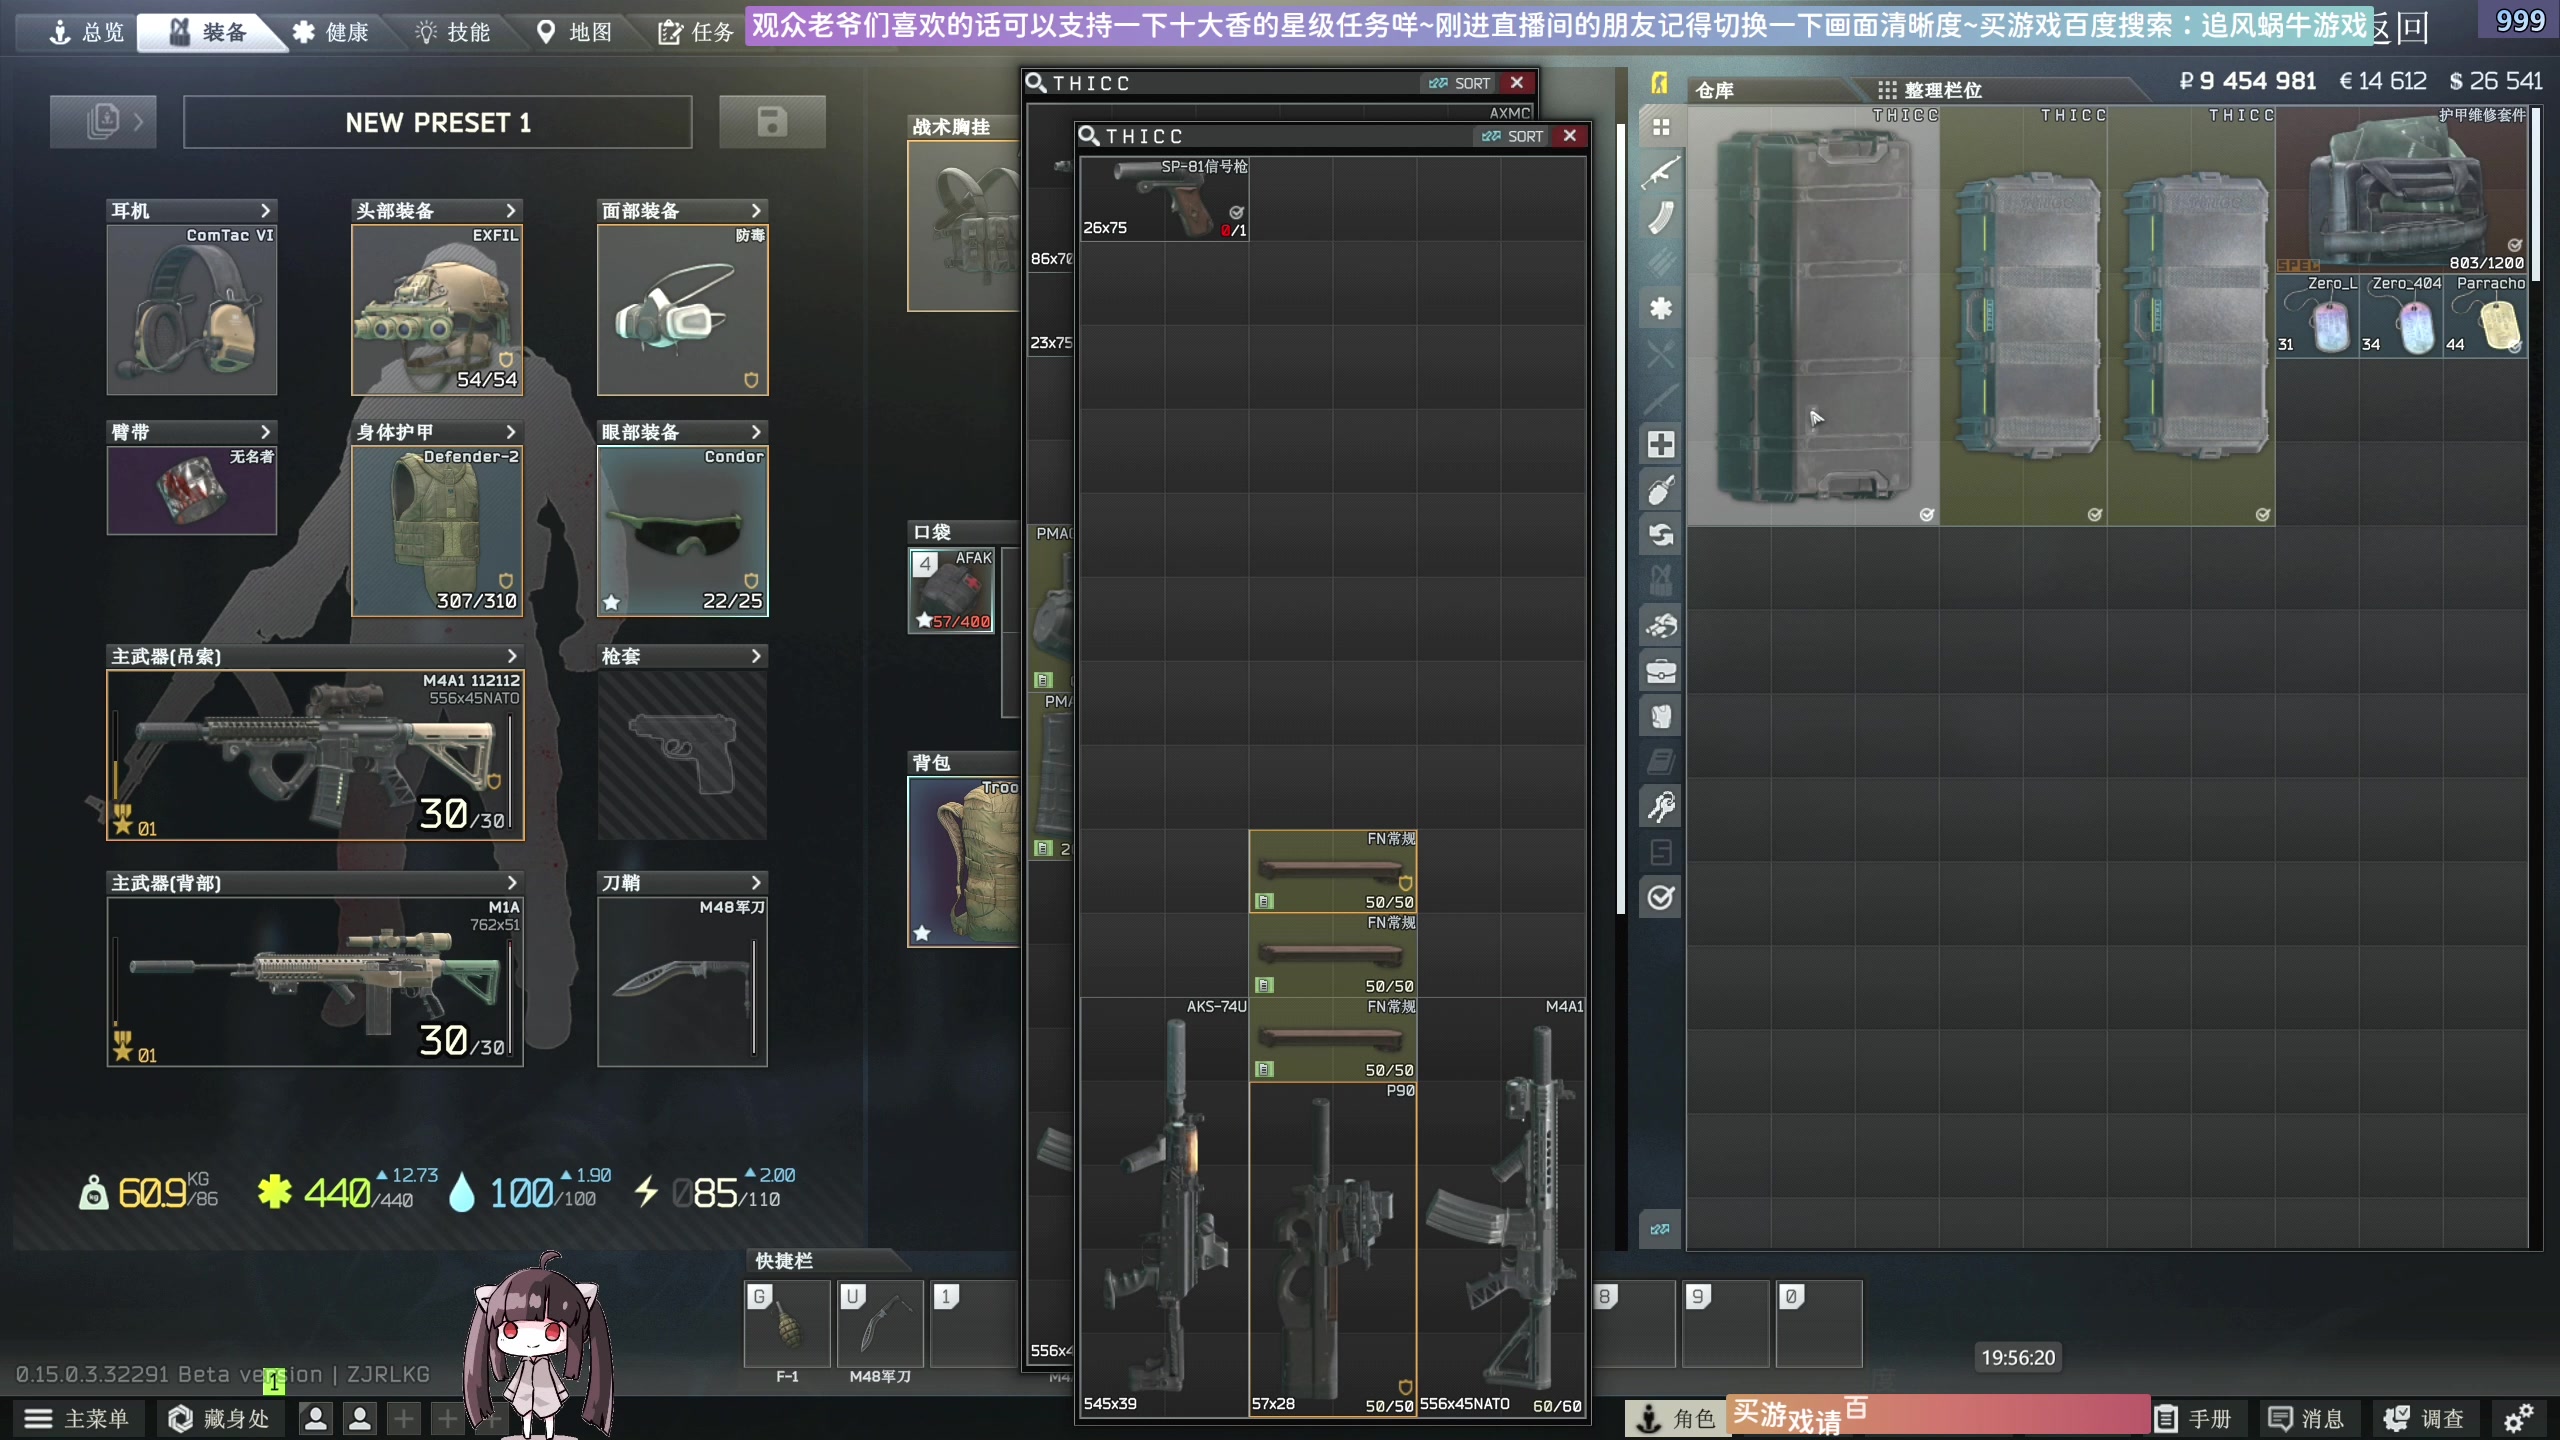Open the 消息 messages button
The image size is (2560, 1440).
(x=2307, y=1418)
